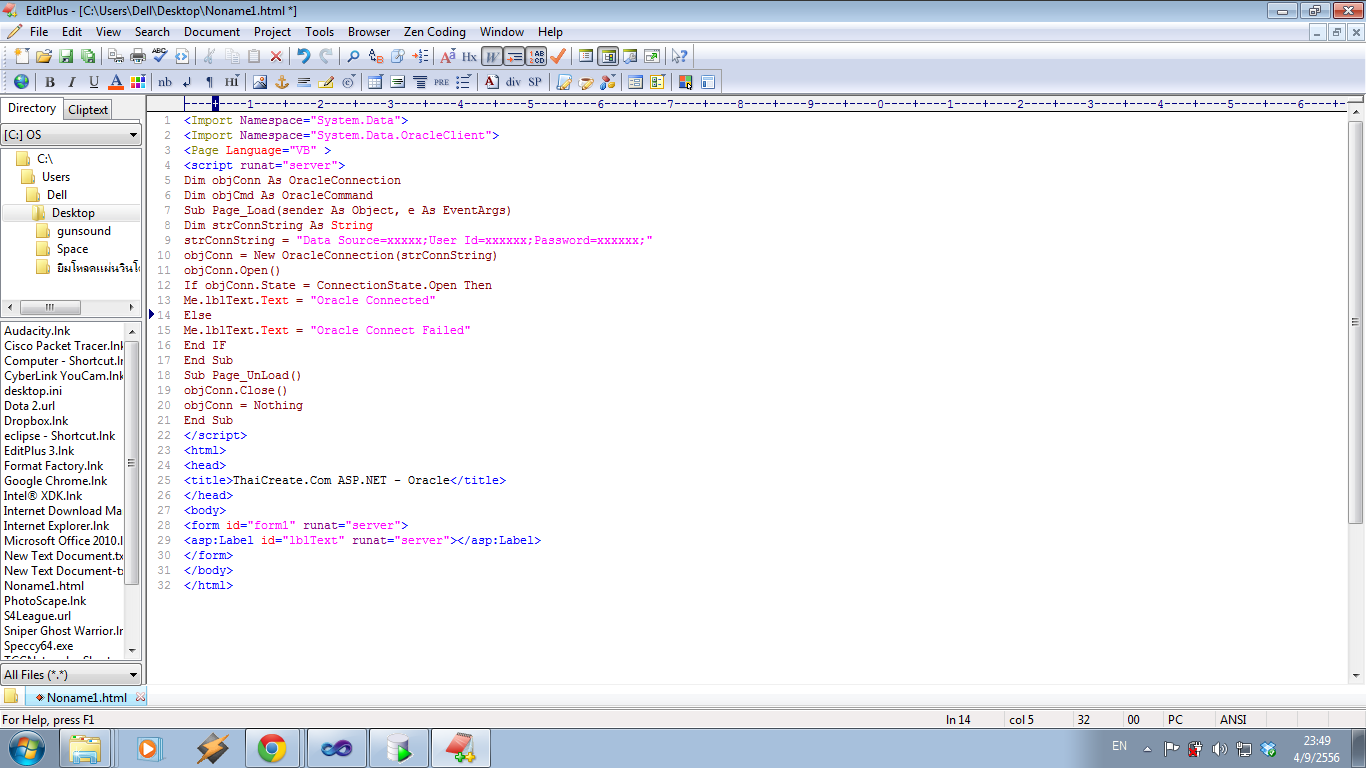Screen dimensions: 1366x768
Task: Select Google Chrome.lnk in file list
Action: click(55, 481)
